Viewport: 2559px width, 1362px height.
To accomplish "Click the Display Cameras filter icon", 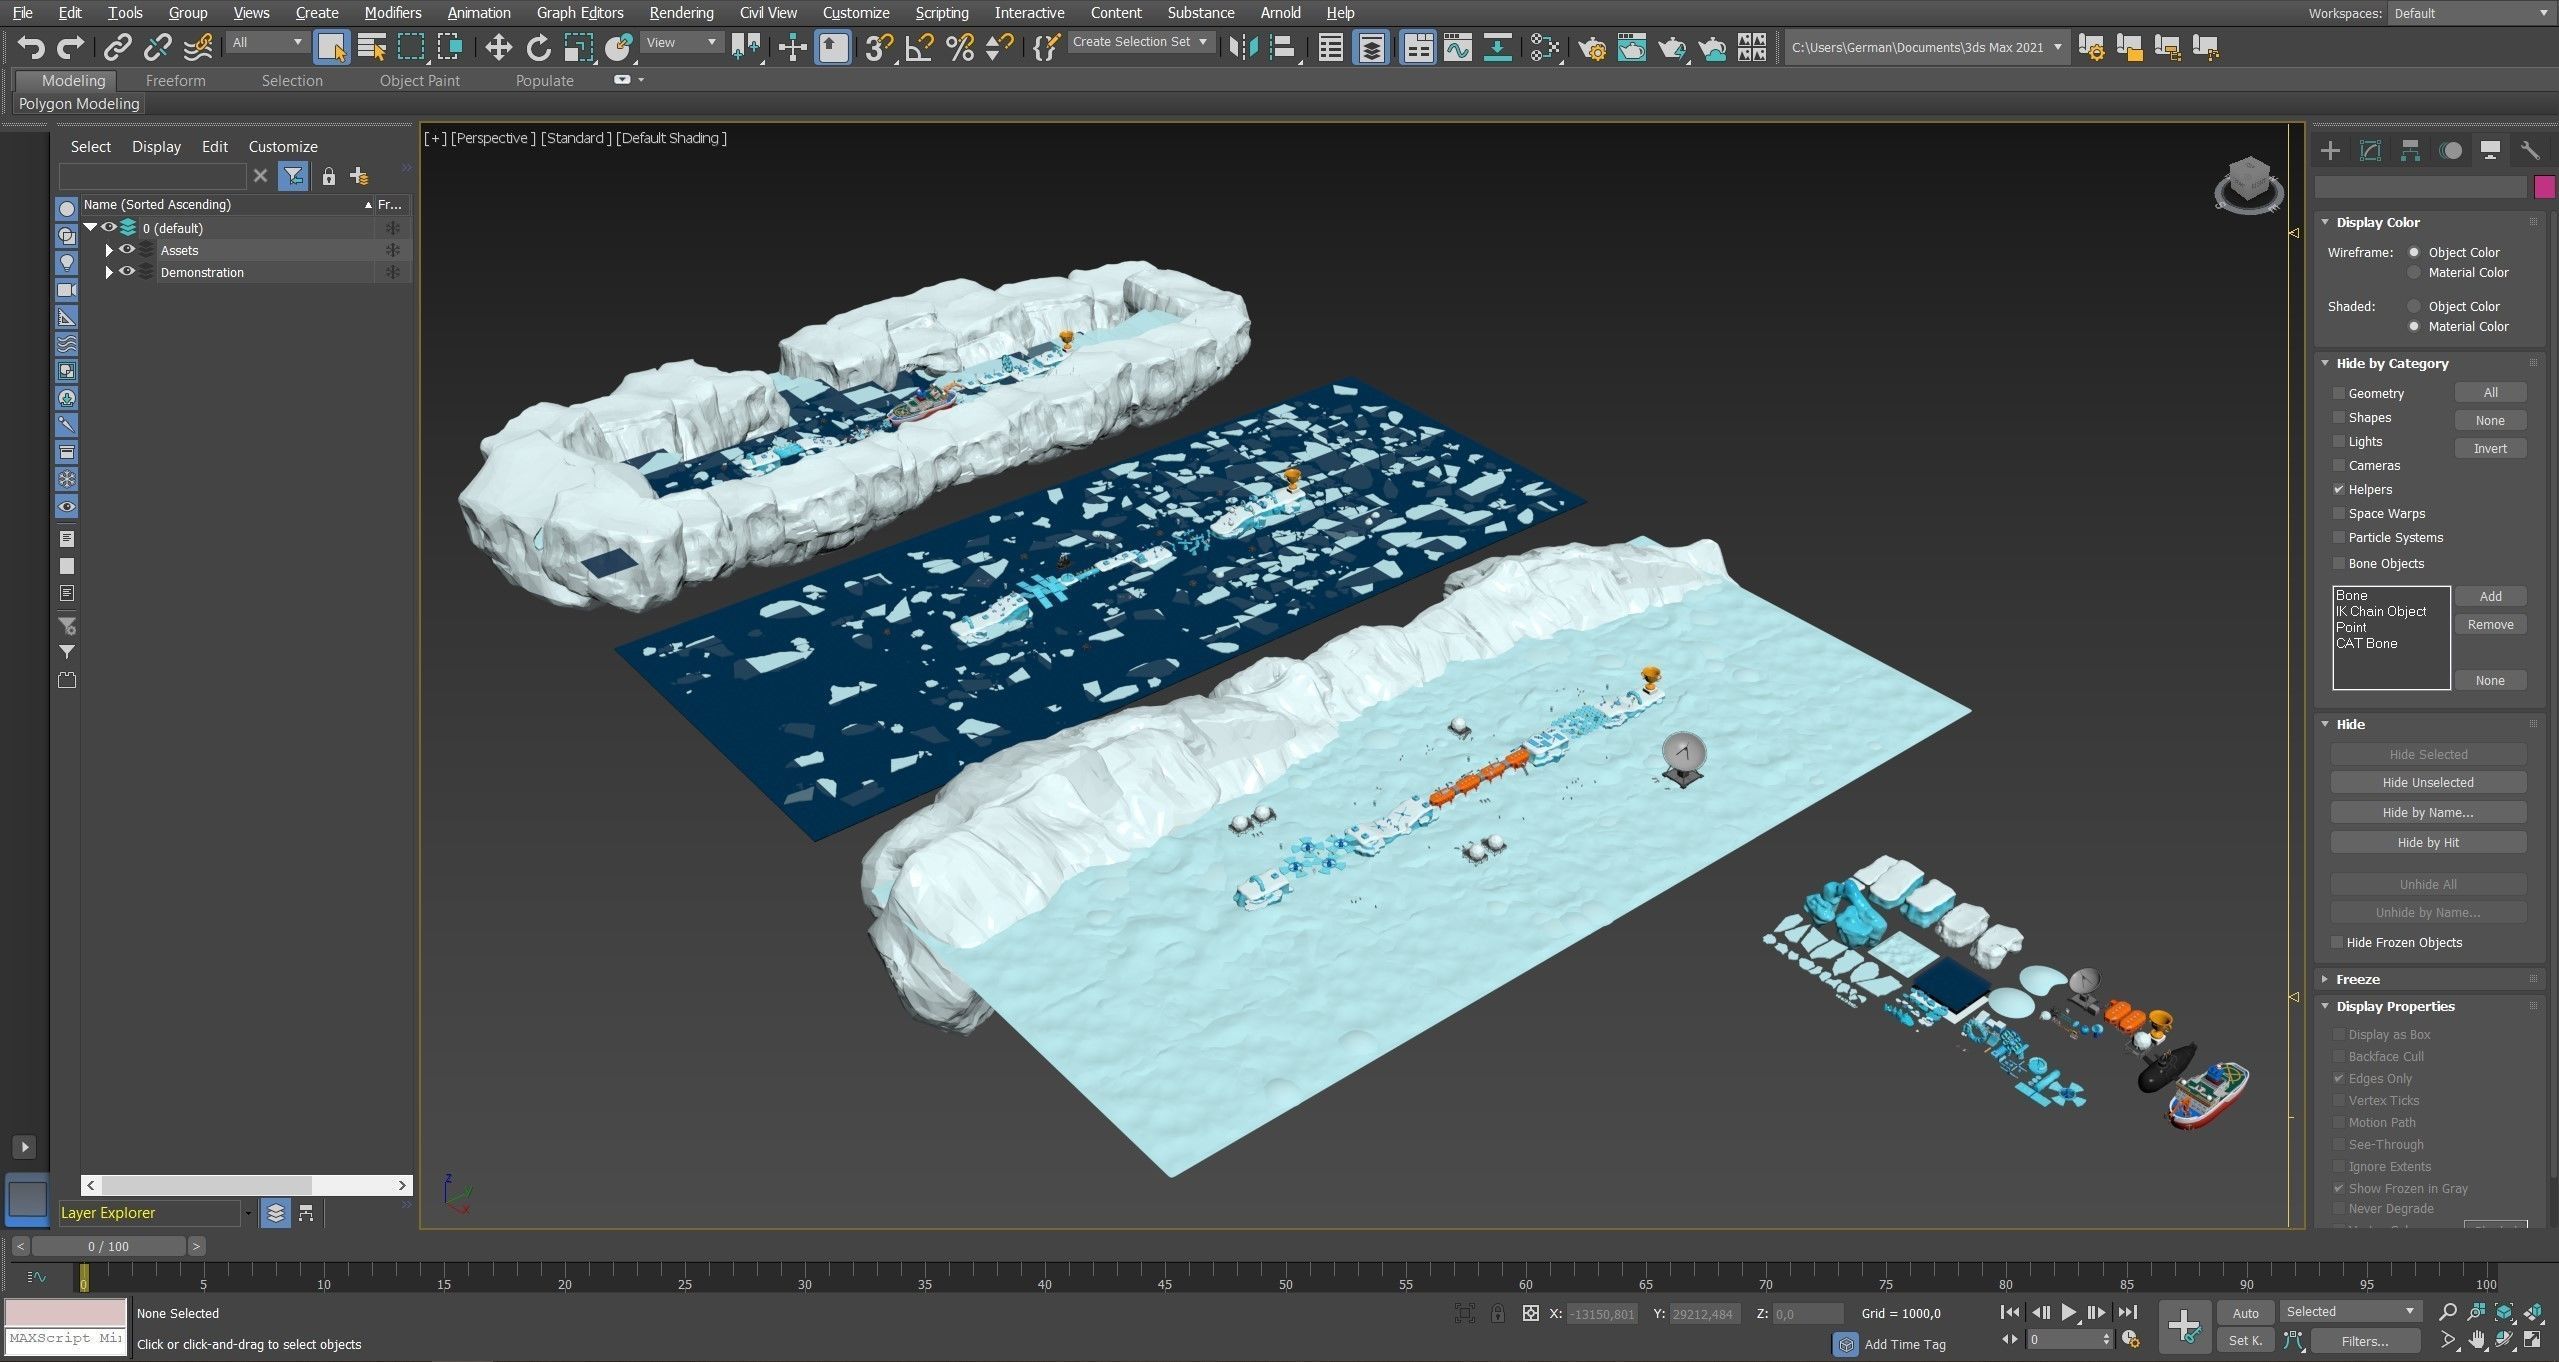I will click(x=67, y=290).
